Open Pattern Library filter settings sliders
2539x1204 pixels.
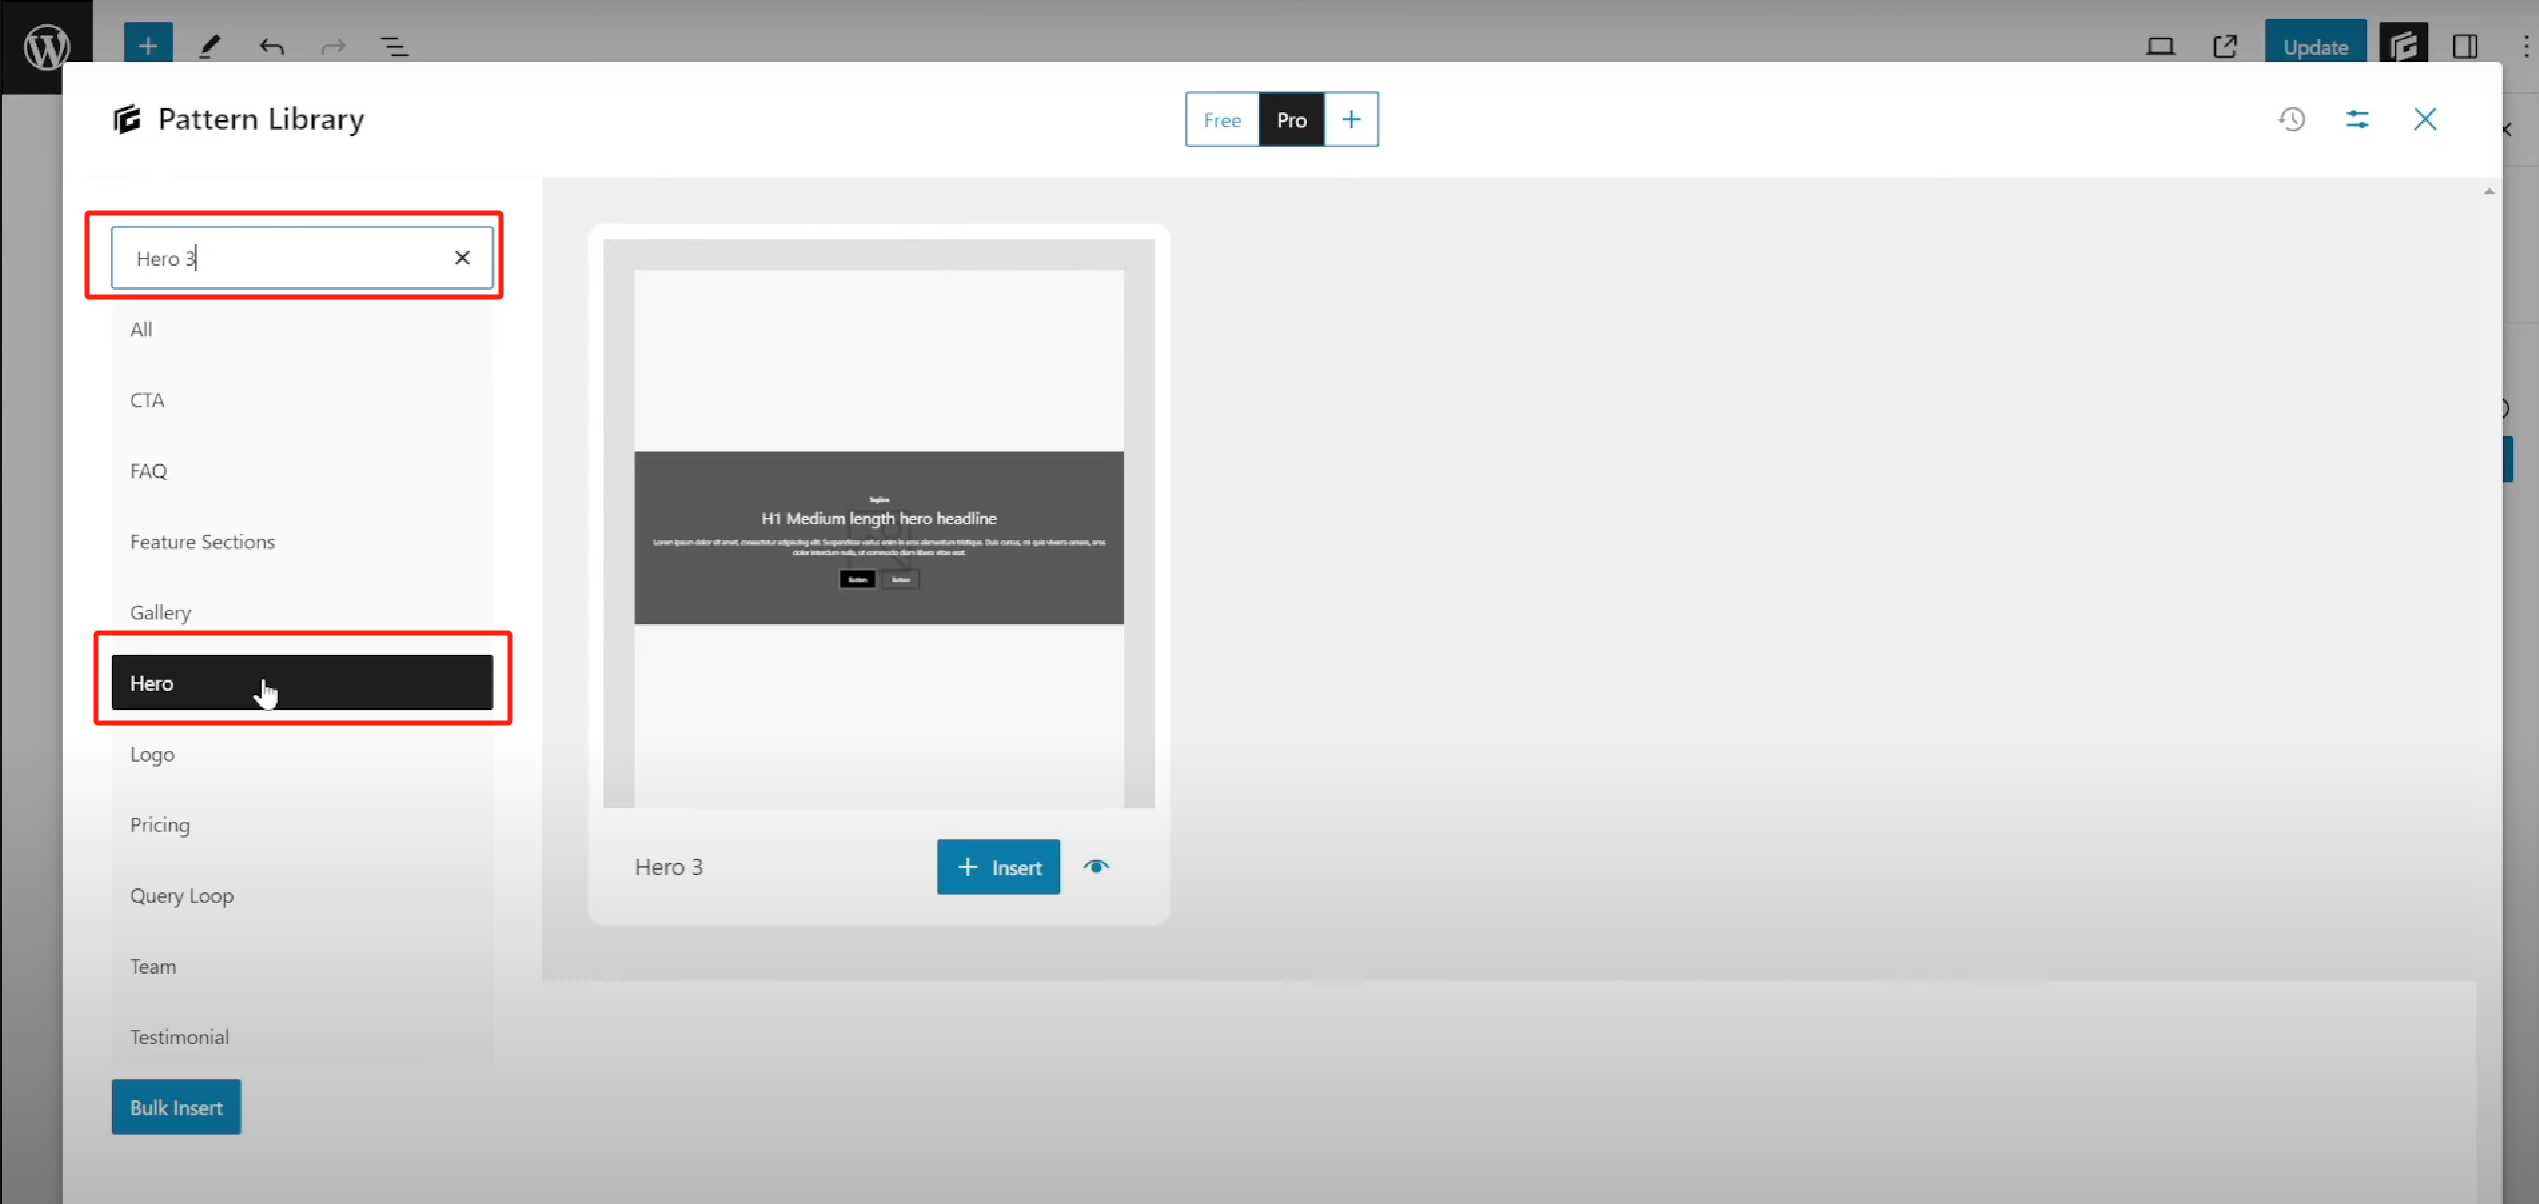(x=2357, y=120)
